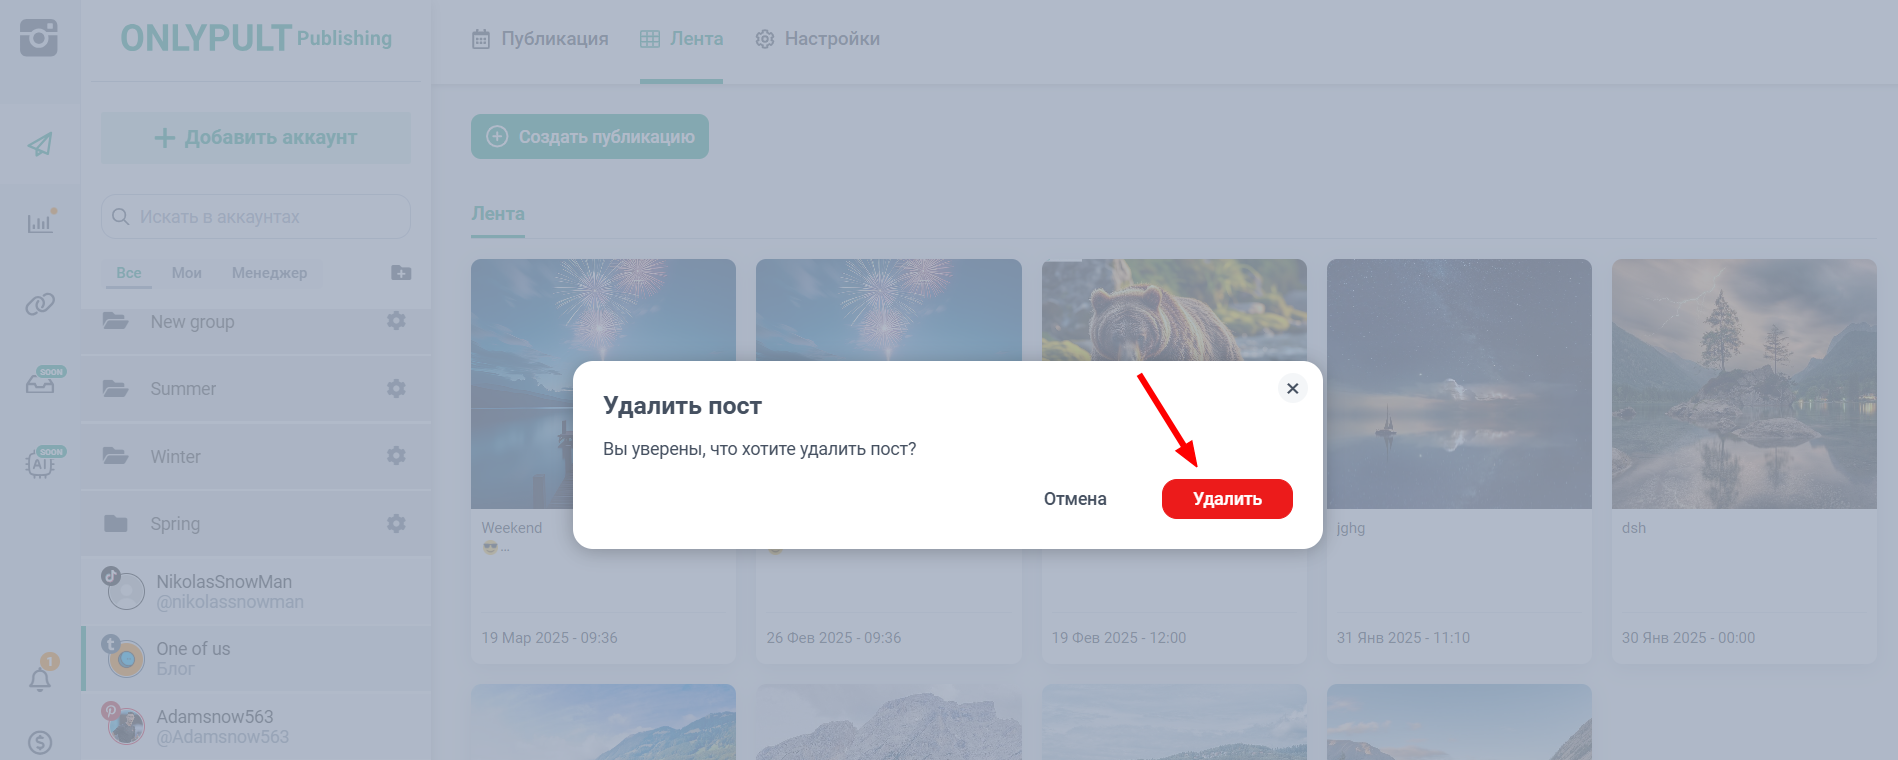This screenshot has width=1898, height=760.
Task: Click the Искать в аккаунтах search field
Action: [256, 217]
